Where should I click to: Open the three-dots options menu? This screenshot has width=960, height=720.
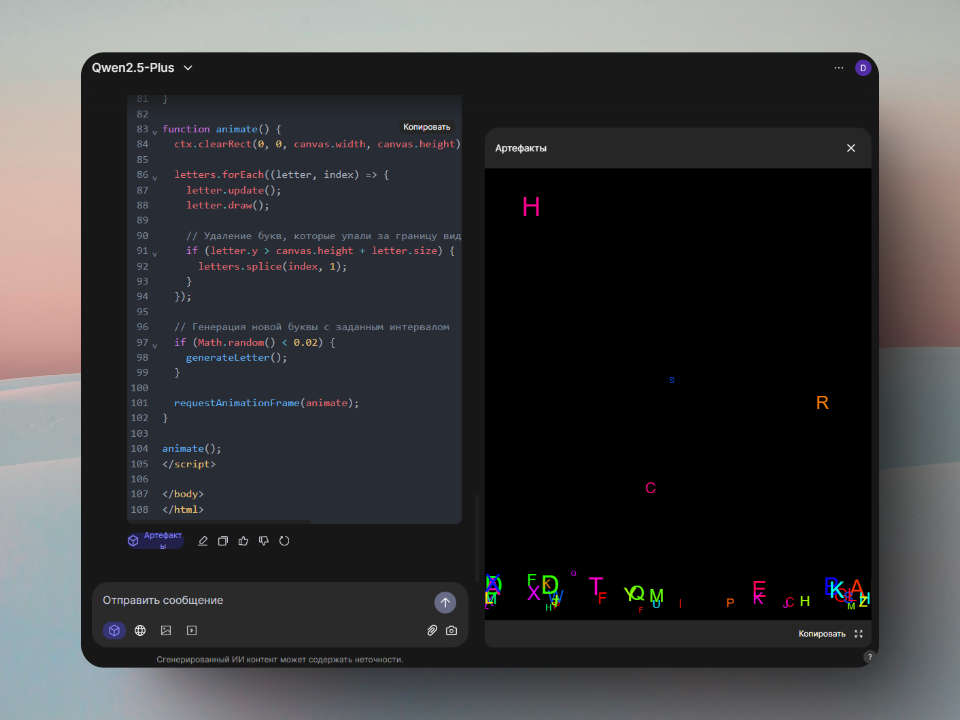click(838, 68)
